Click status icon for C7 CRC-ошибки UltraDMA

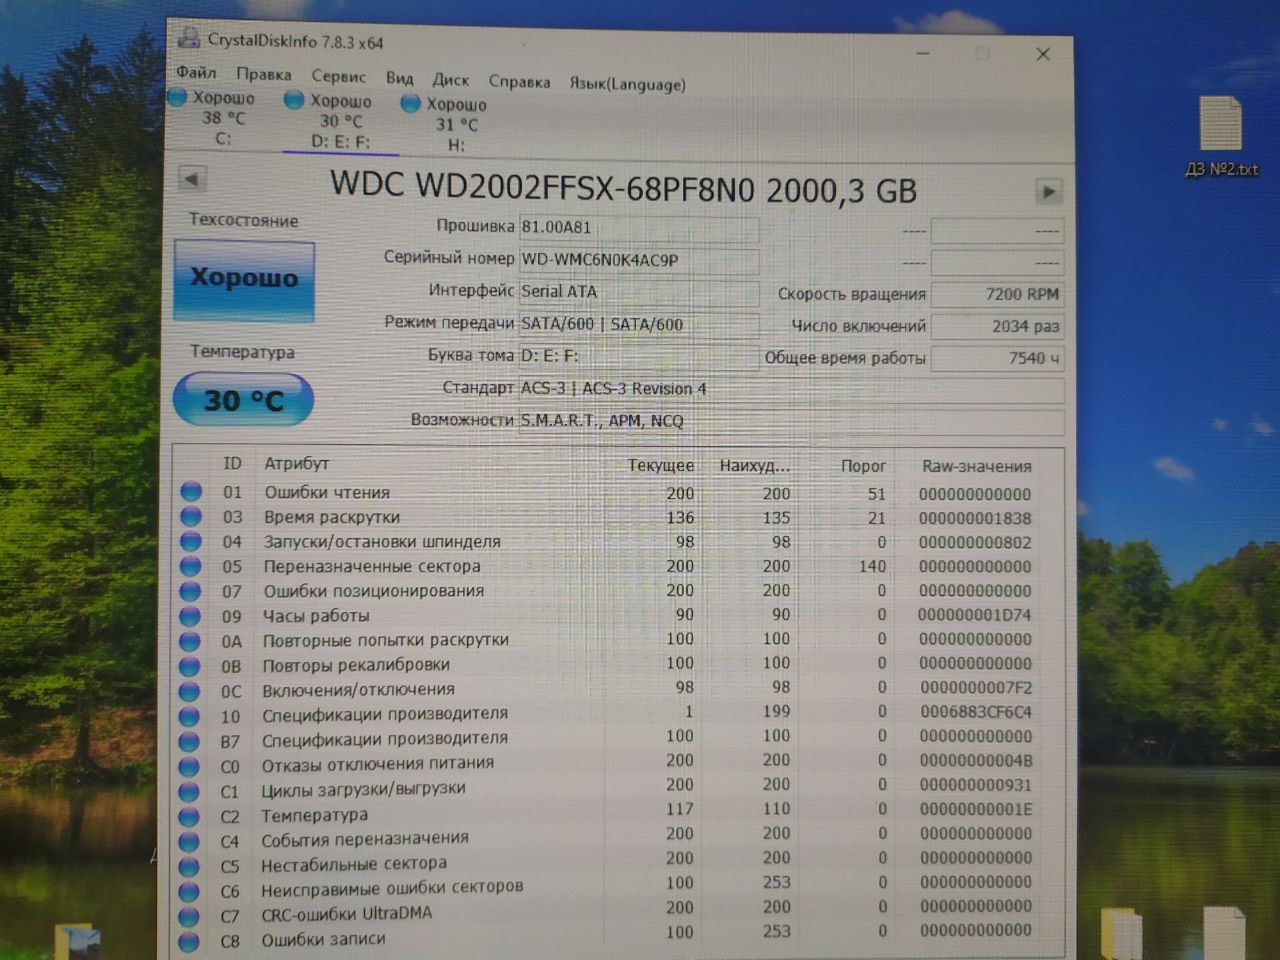[x=188, y=916]
